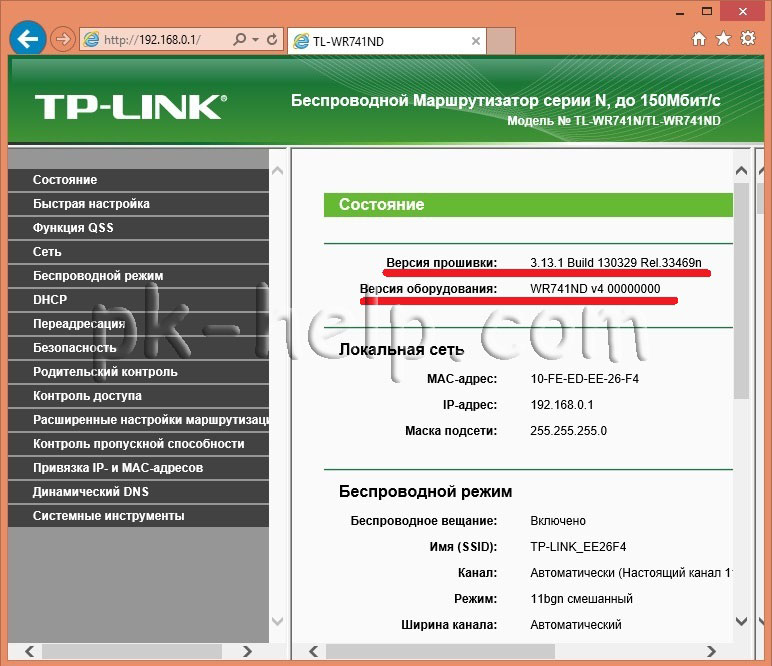Click the Internet Explorer icon in address bar
Image resolution: width=772 pixels, height=666 pixels.
(x=92, y=39)
